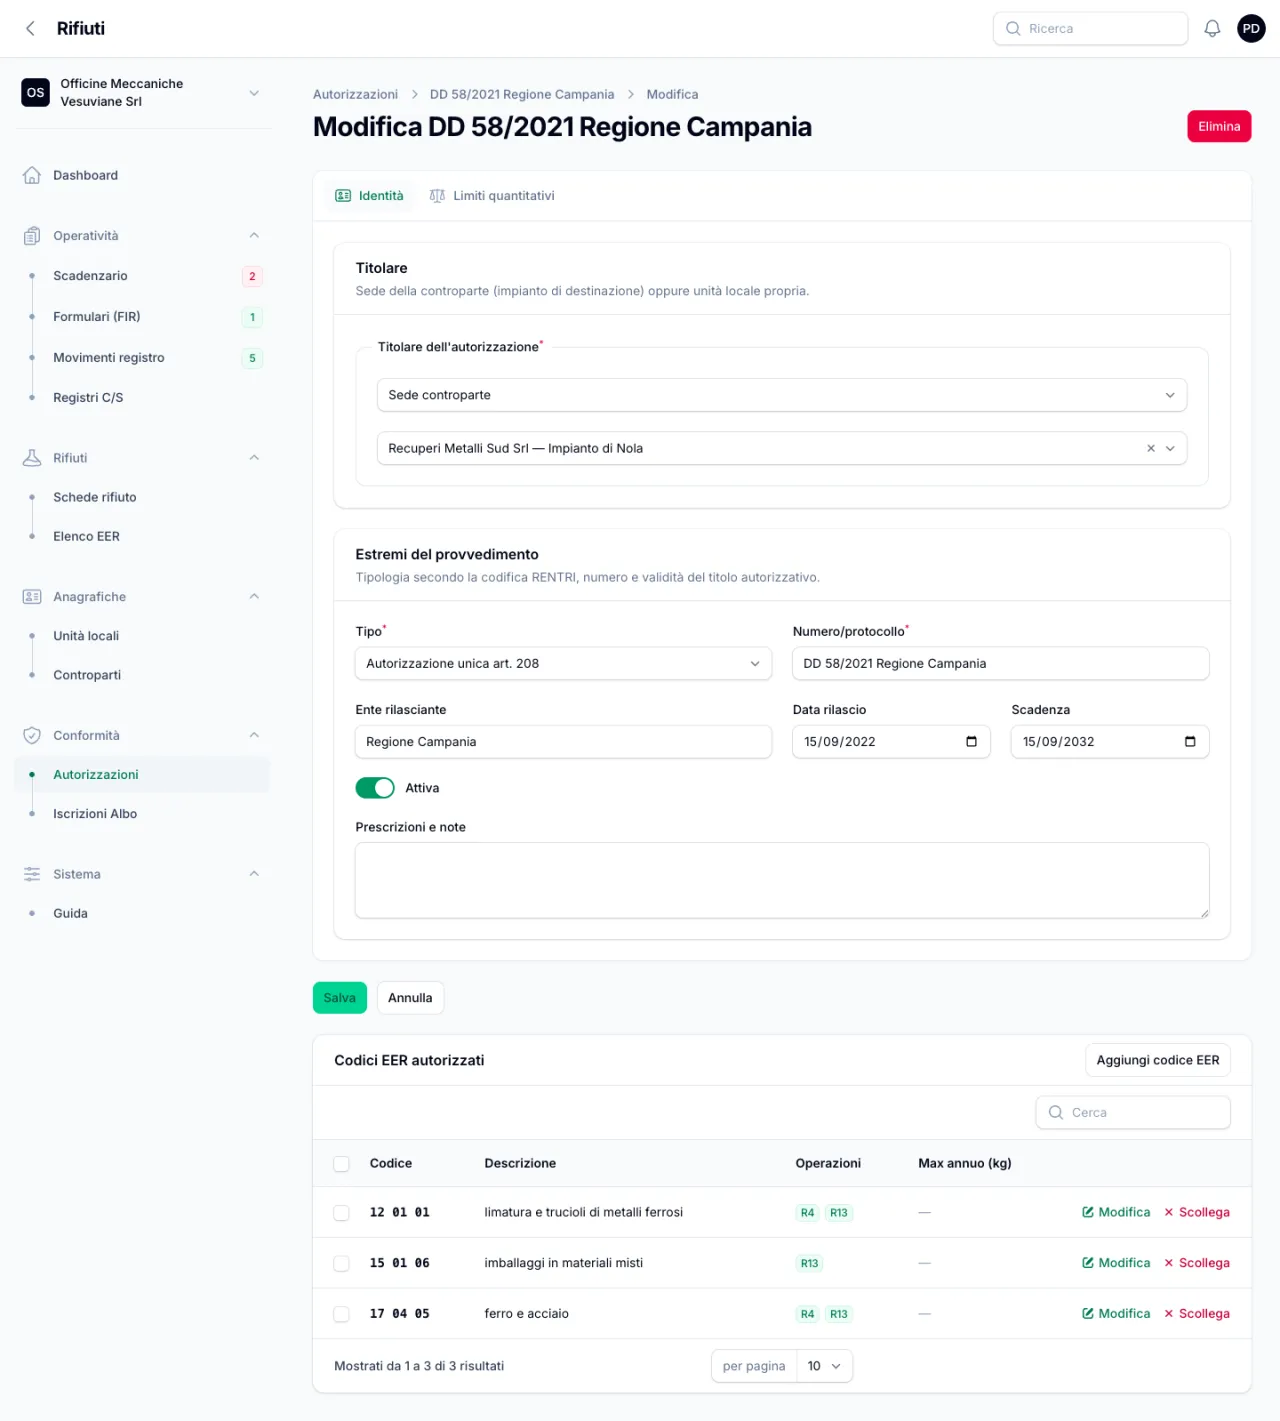The height and width of the screenshot is (1421, 1280).
Task: Click Aggiungi codice EER button
Action: [x=1158, y=1060]
